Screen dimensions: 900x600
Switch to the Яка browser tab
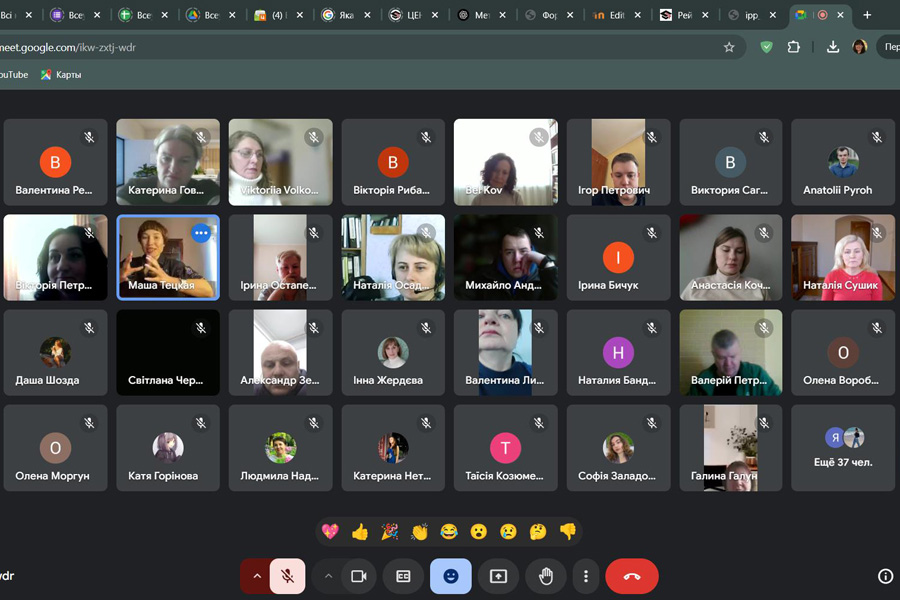click(346, 16)
